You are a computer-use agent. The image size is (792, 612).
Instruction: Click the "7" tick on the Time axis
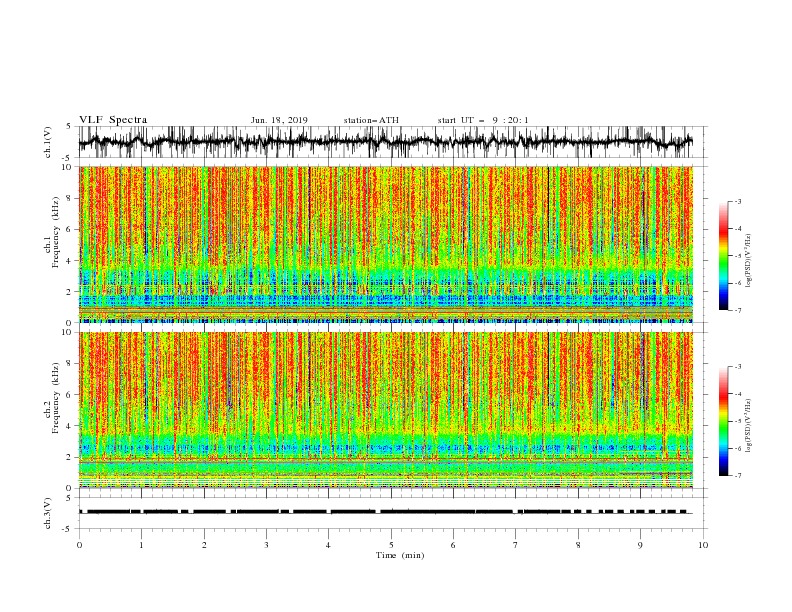(x=516, y=545)
